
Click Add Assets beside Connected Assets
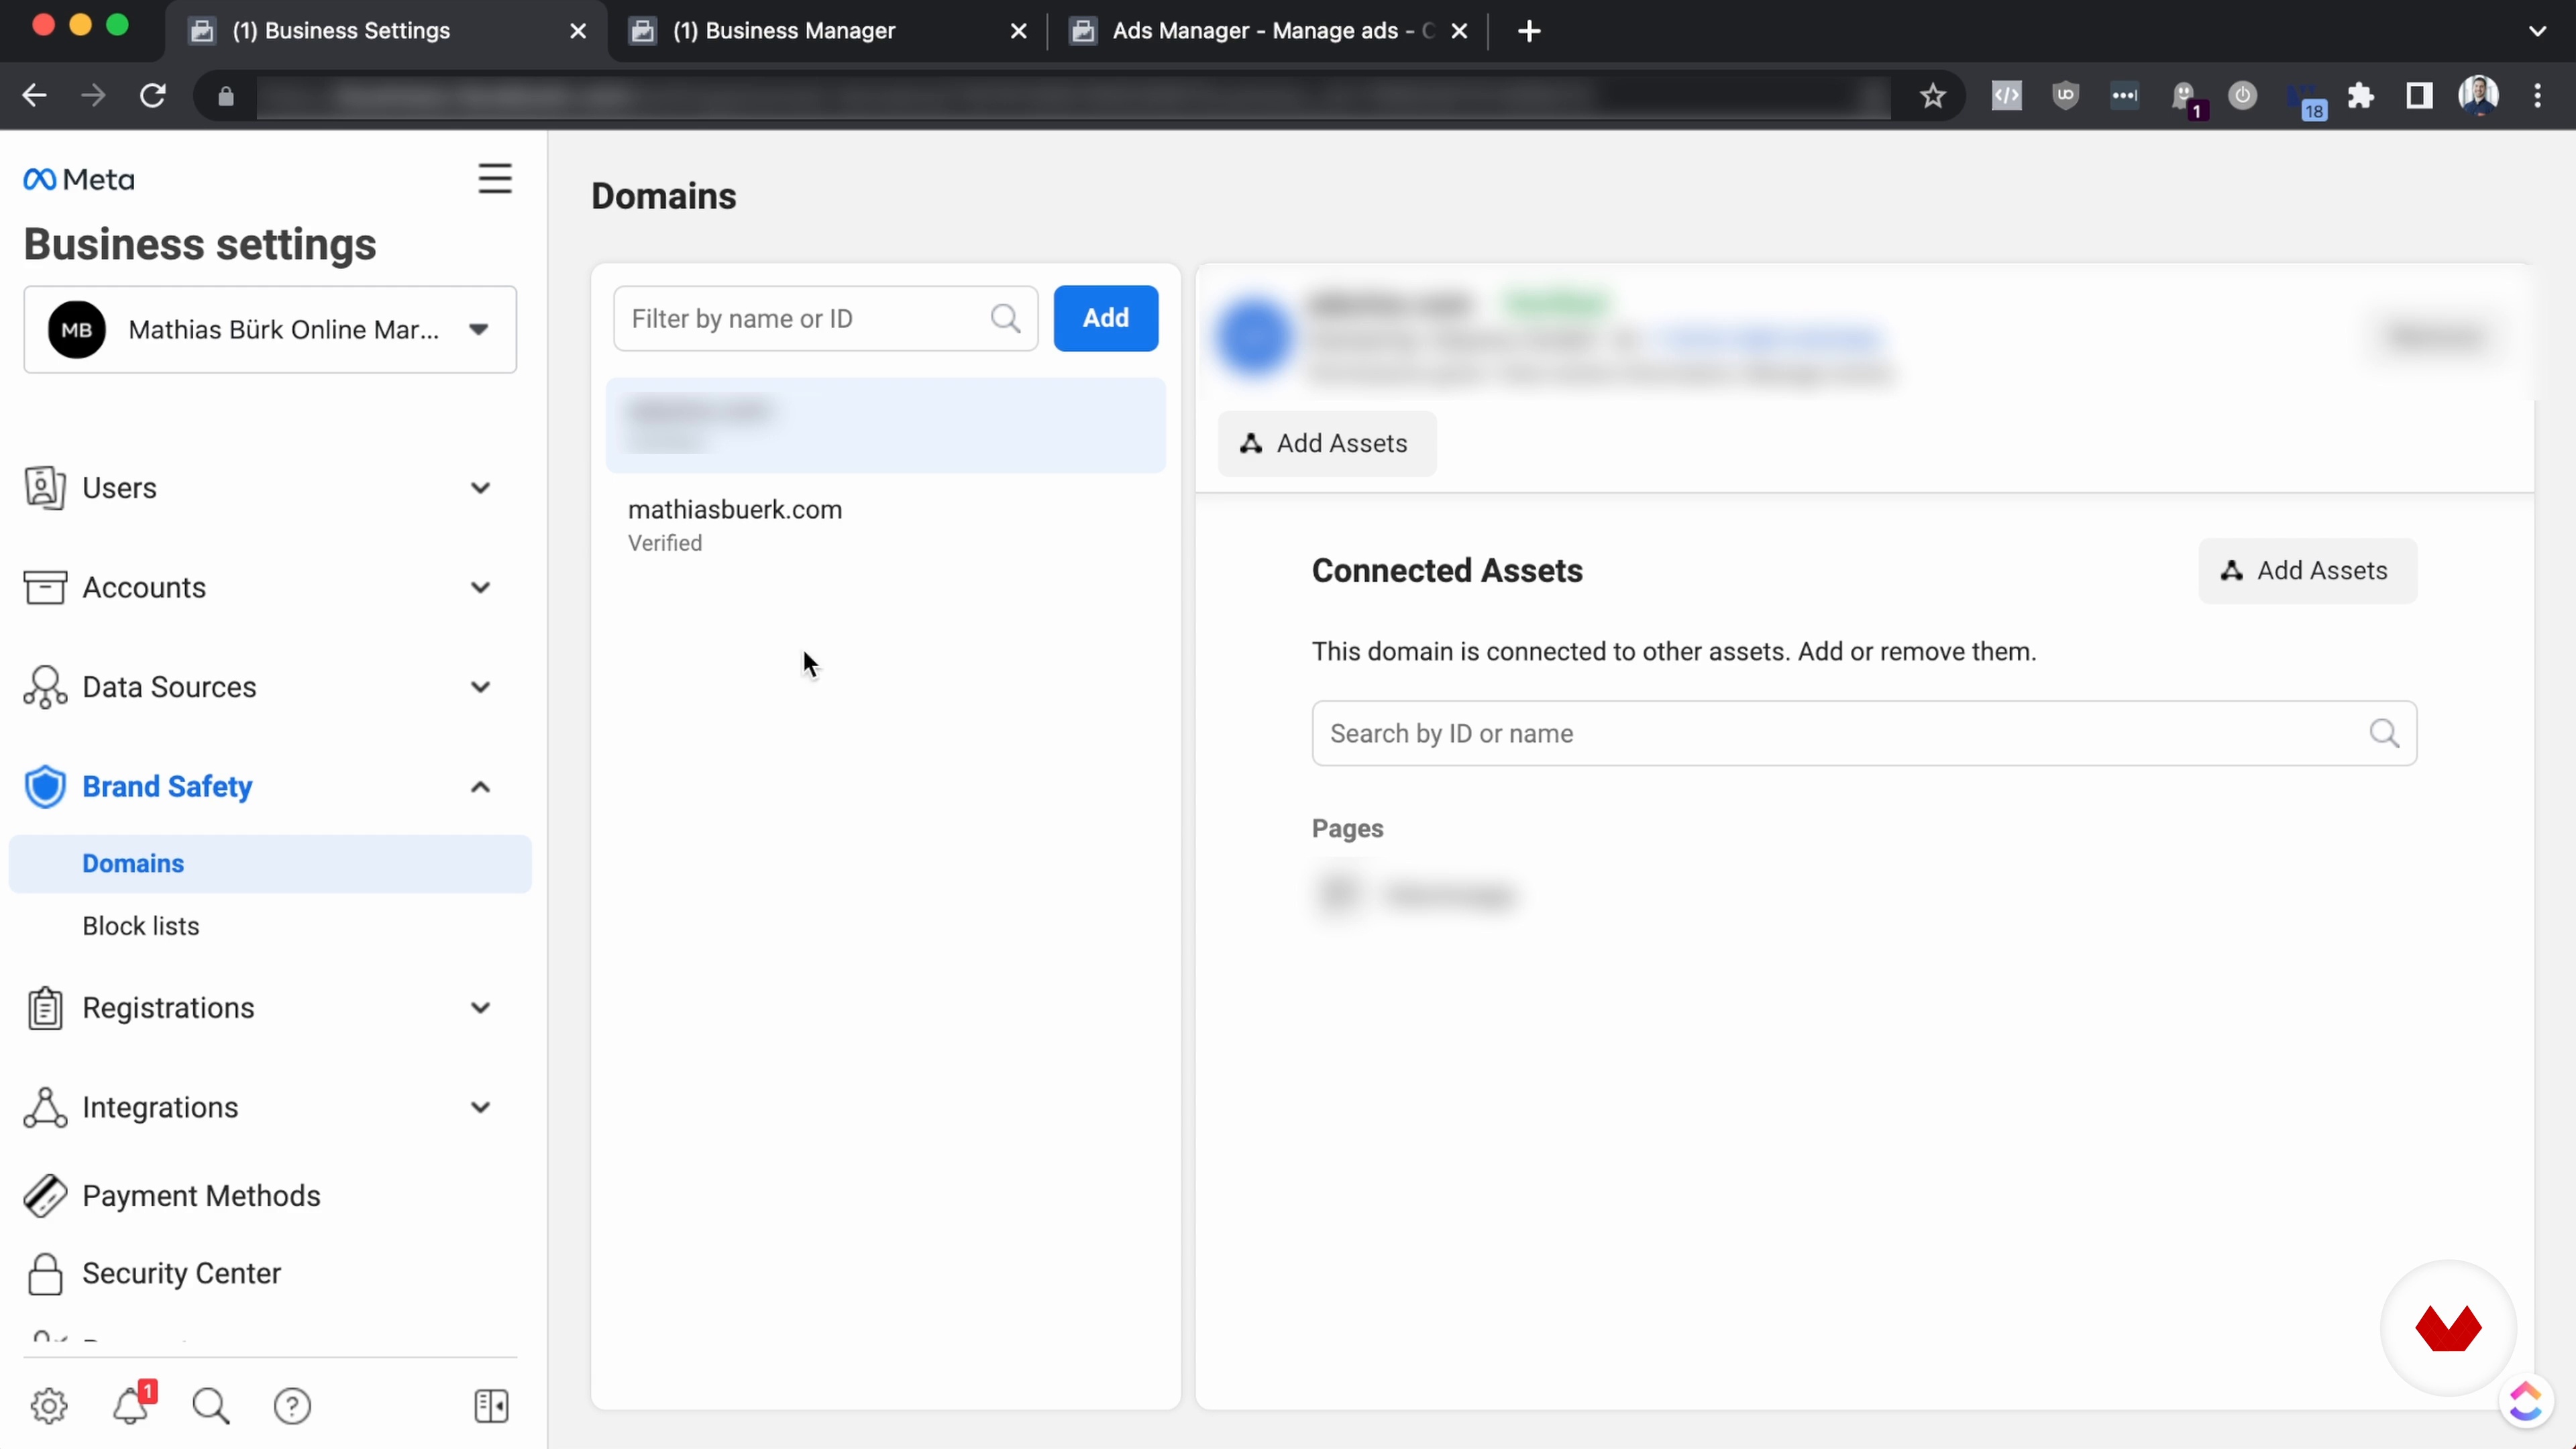[2307, 570]
